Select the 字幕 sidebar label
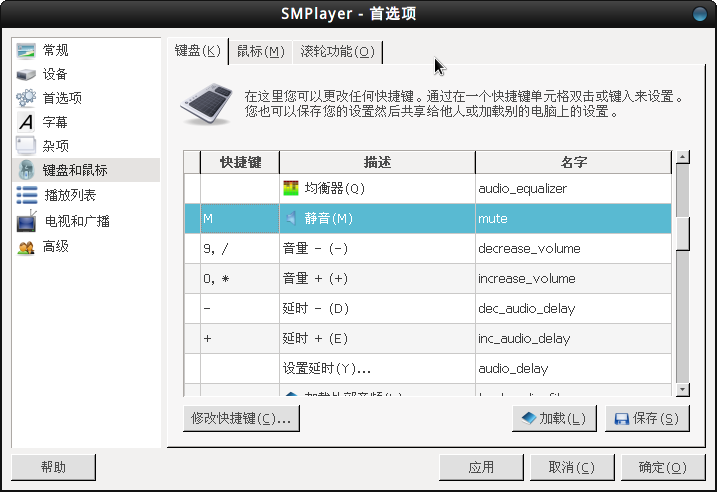The image size is (717, 492). coord(55,122)
